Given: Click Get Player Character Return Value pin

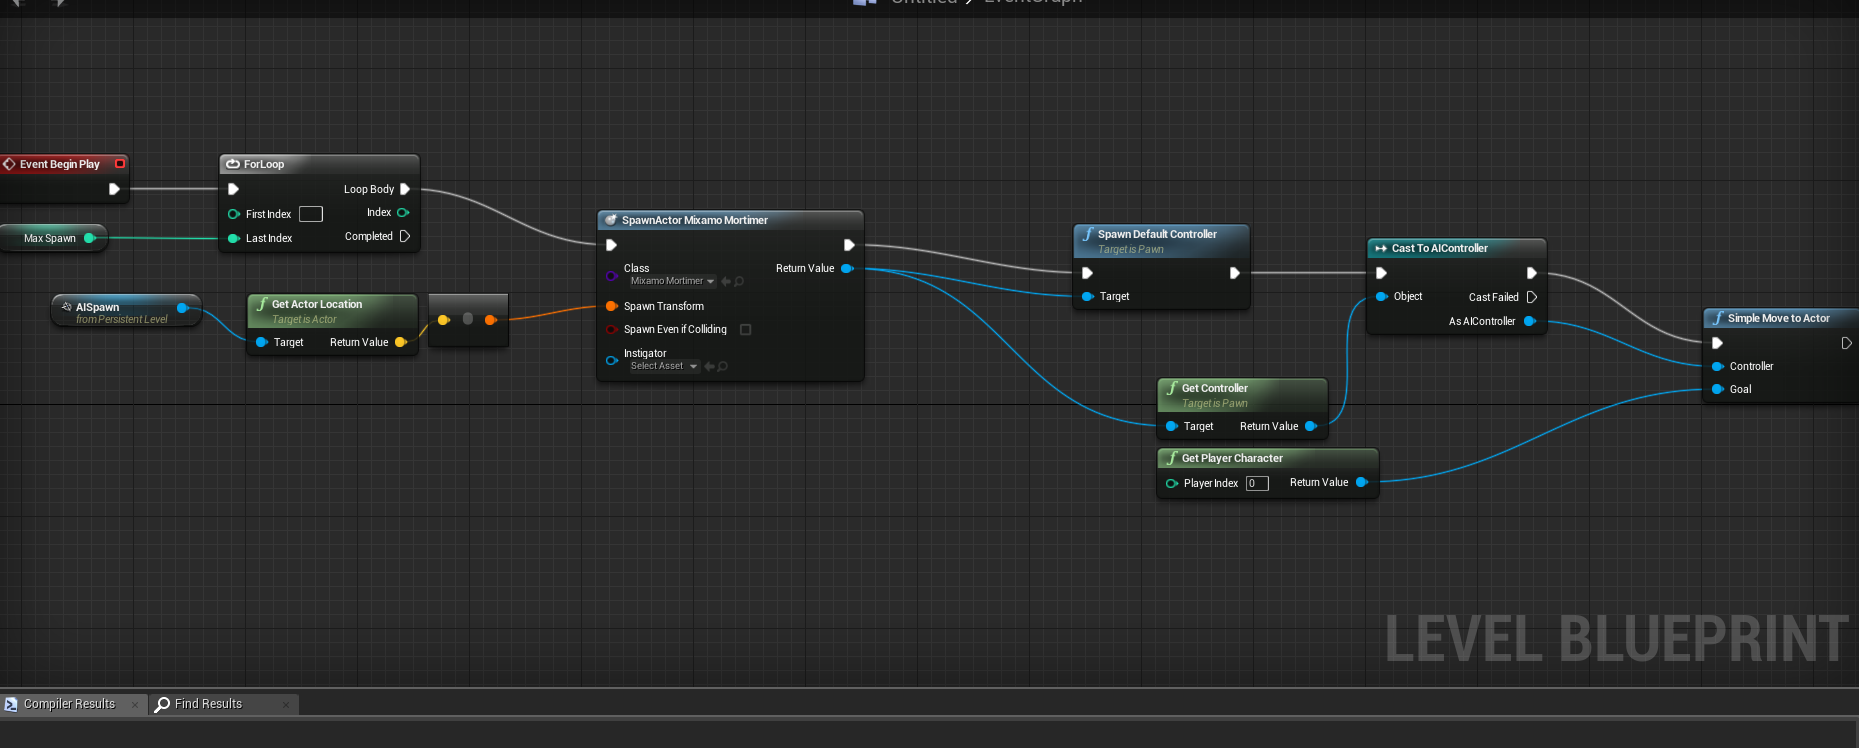Looking at the screenshot, I should pos(1361,482).
